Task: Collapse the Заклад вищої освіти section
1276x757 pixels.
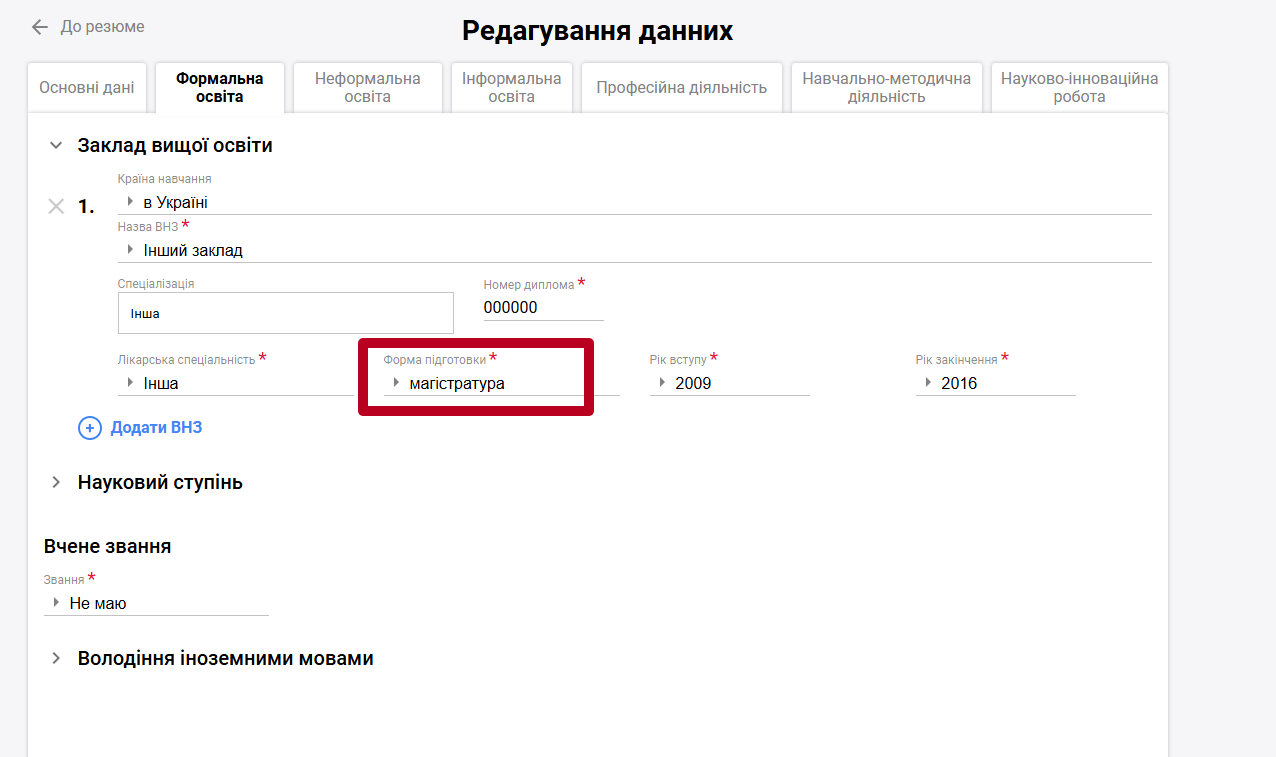Action: 56,146
